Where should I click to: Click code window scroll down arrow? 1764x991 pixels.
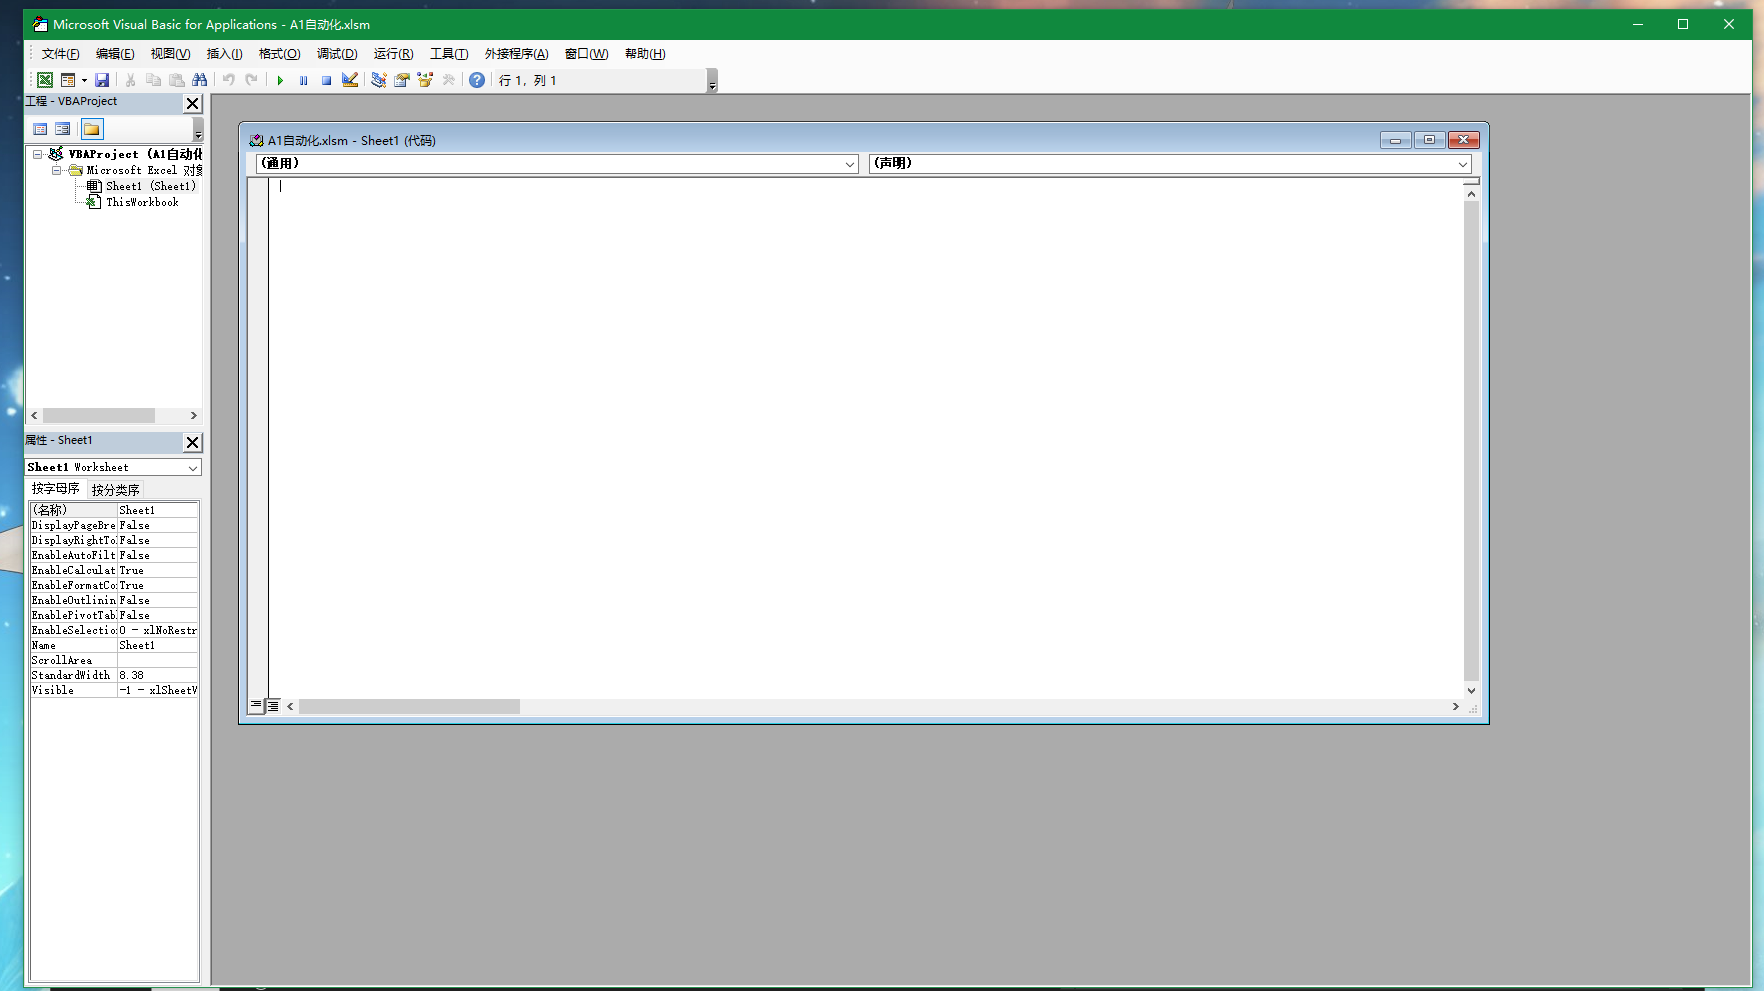pyautogui.click(x=1471, y=690)
